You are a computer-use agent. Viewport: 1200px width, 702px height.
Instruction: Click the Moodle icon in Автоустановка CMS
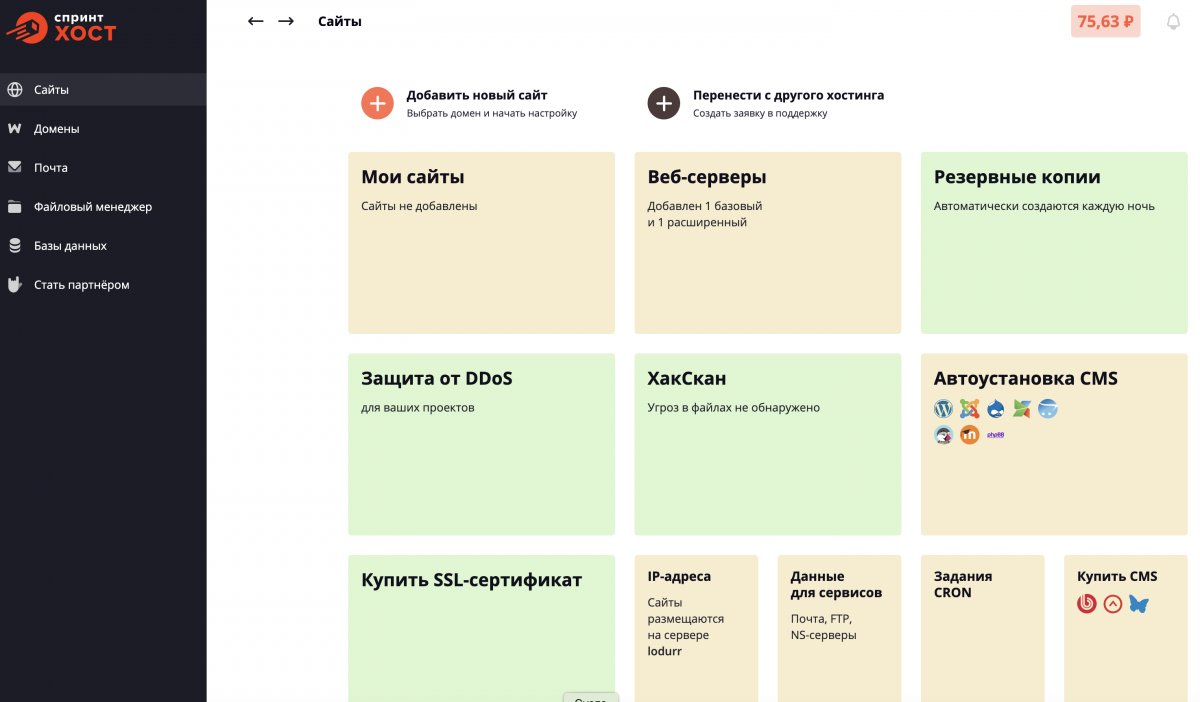point(969,435)
